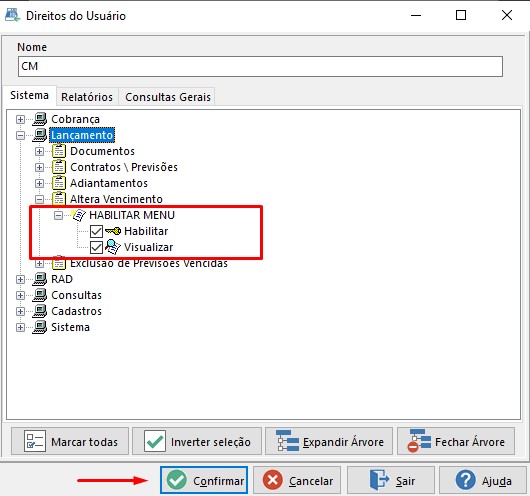Click the RAD computer icon
This screenshot has height=496, width=530.
(x=40, y=279)
